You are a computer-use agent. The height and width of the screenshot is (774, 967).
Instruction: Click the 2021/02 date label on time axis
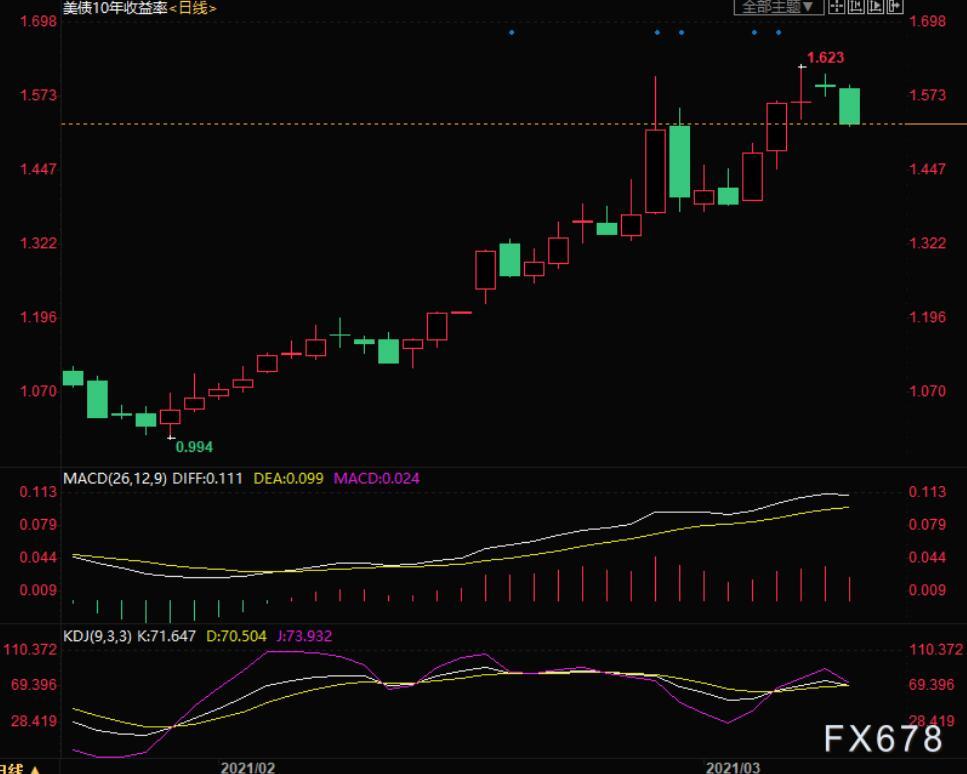[247, 767]
